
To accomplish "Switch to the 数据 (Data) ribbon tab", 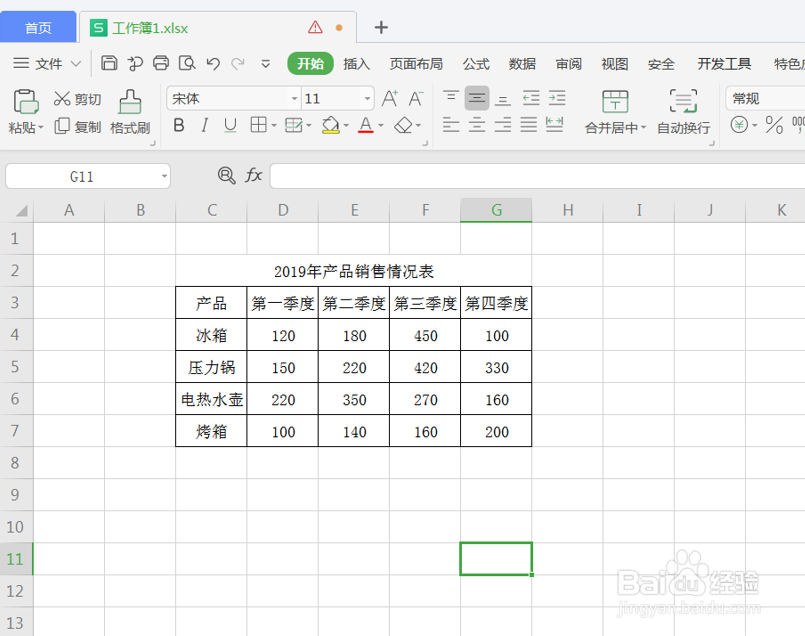I will (x=521, y=63).
